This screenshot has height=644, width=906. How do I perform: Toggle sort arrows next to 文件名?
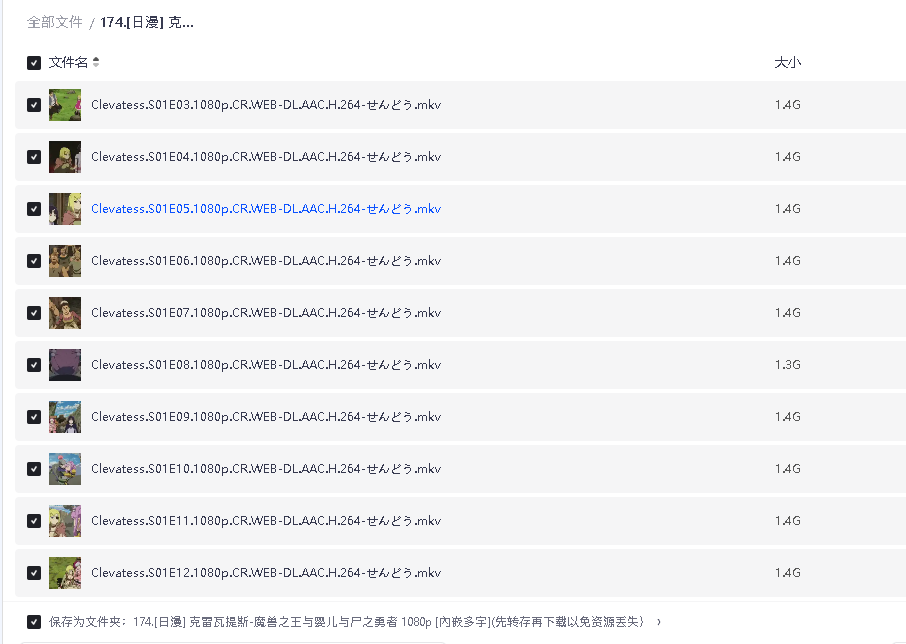point(96,63)
